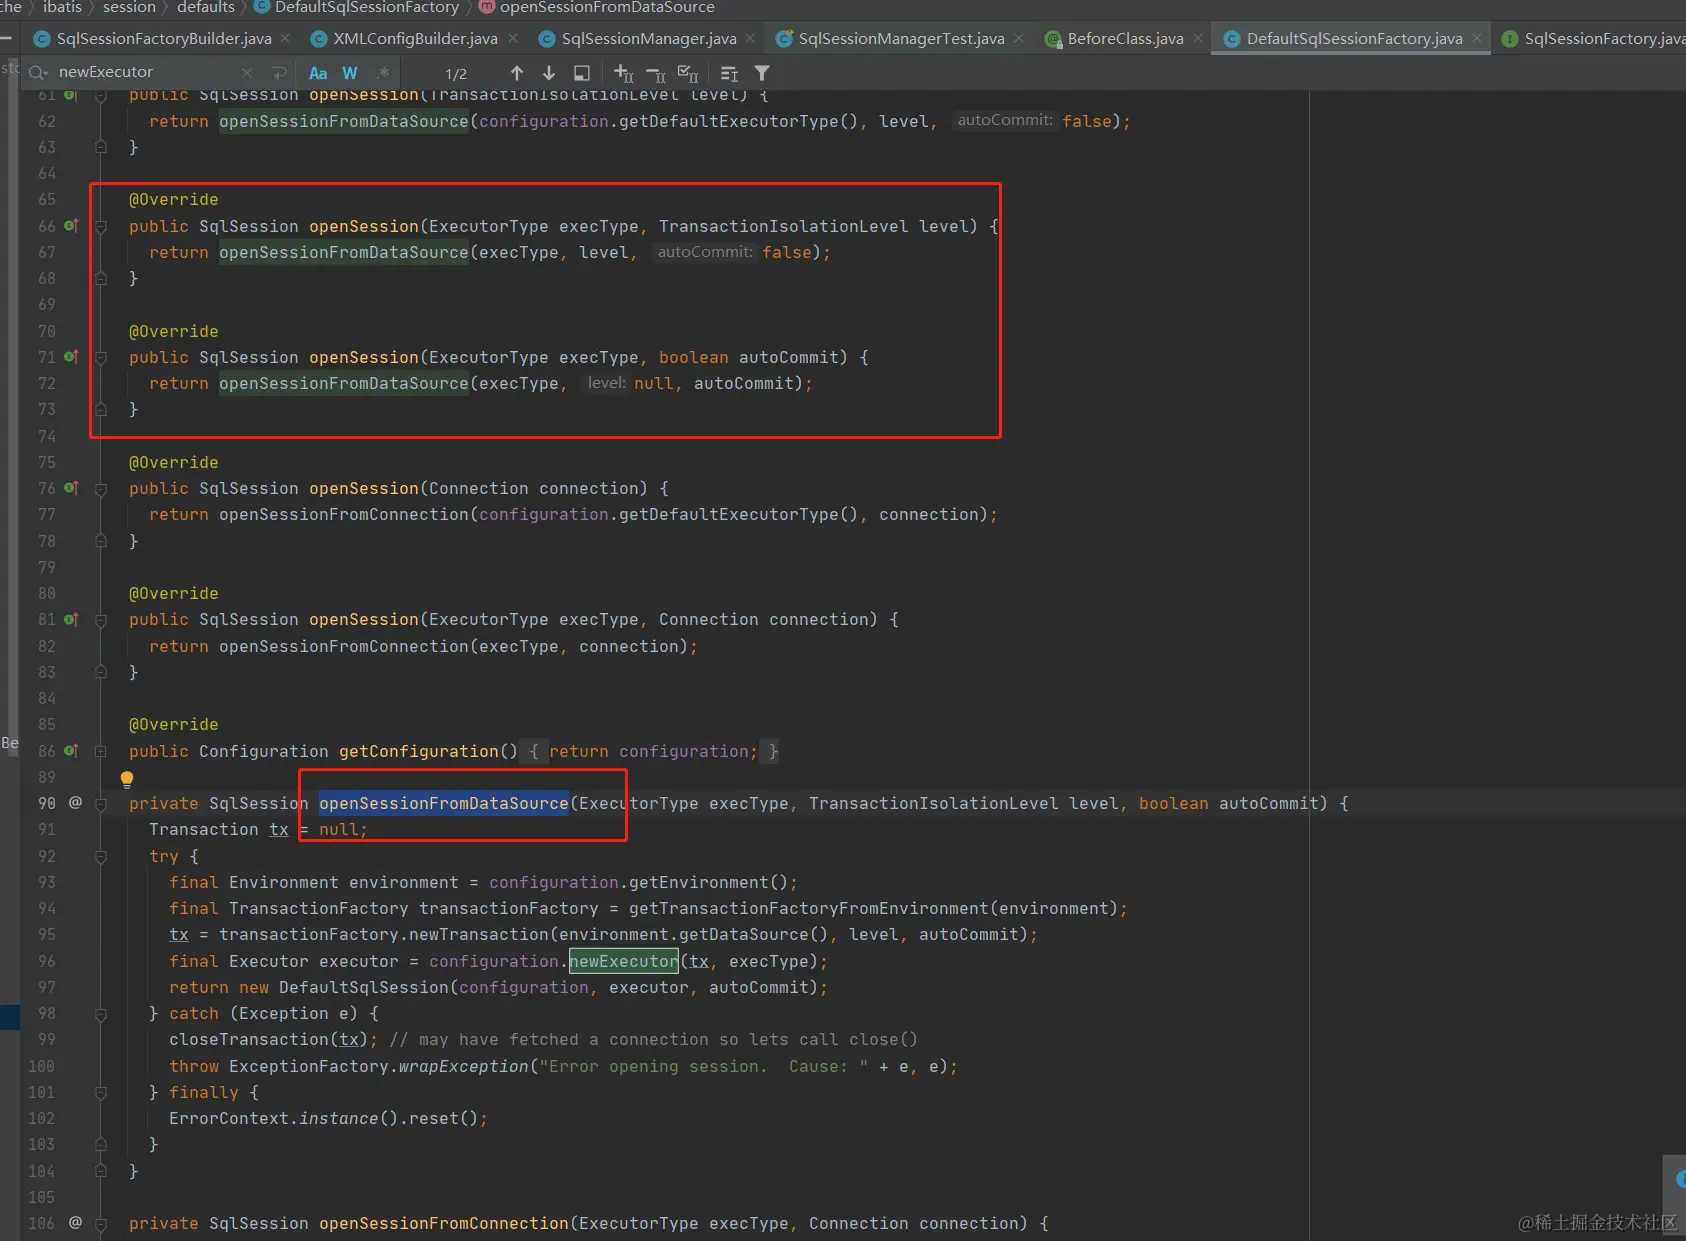Screen dimensions: 1686x1241
Task: Close the DefaultSqlSessionFactory.java tab
Action: (1477, 39)
